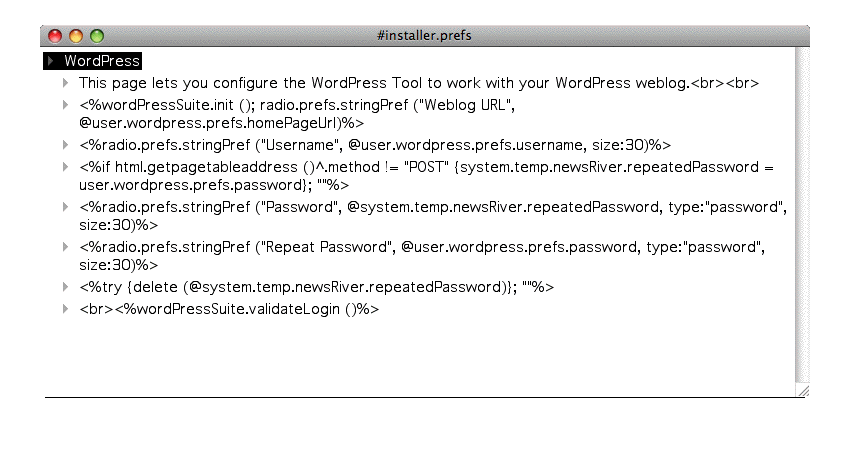Screen dimensions: 850x452
Task: Select the wordPressSuite.validateLogin line
Action: (x=229, y=309)
